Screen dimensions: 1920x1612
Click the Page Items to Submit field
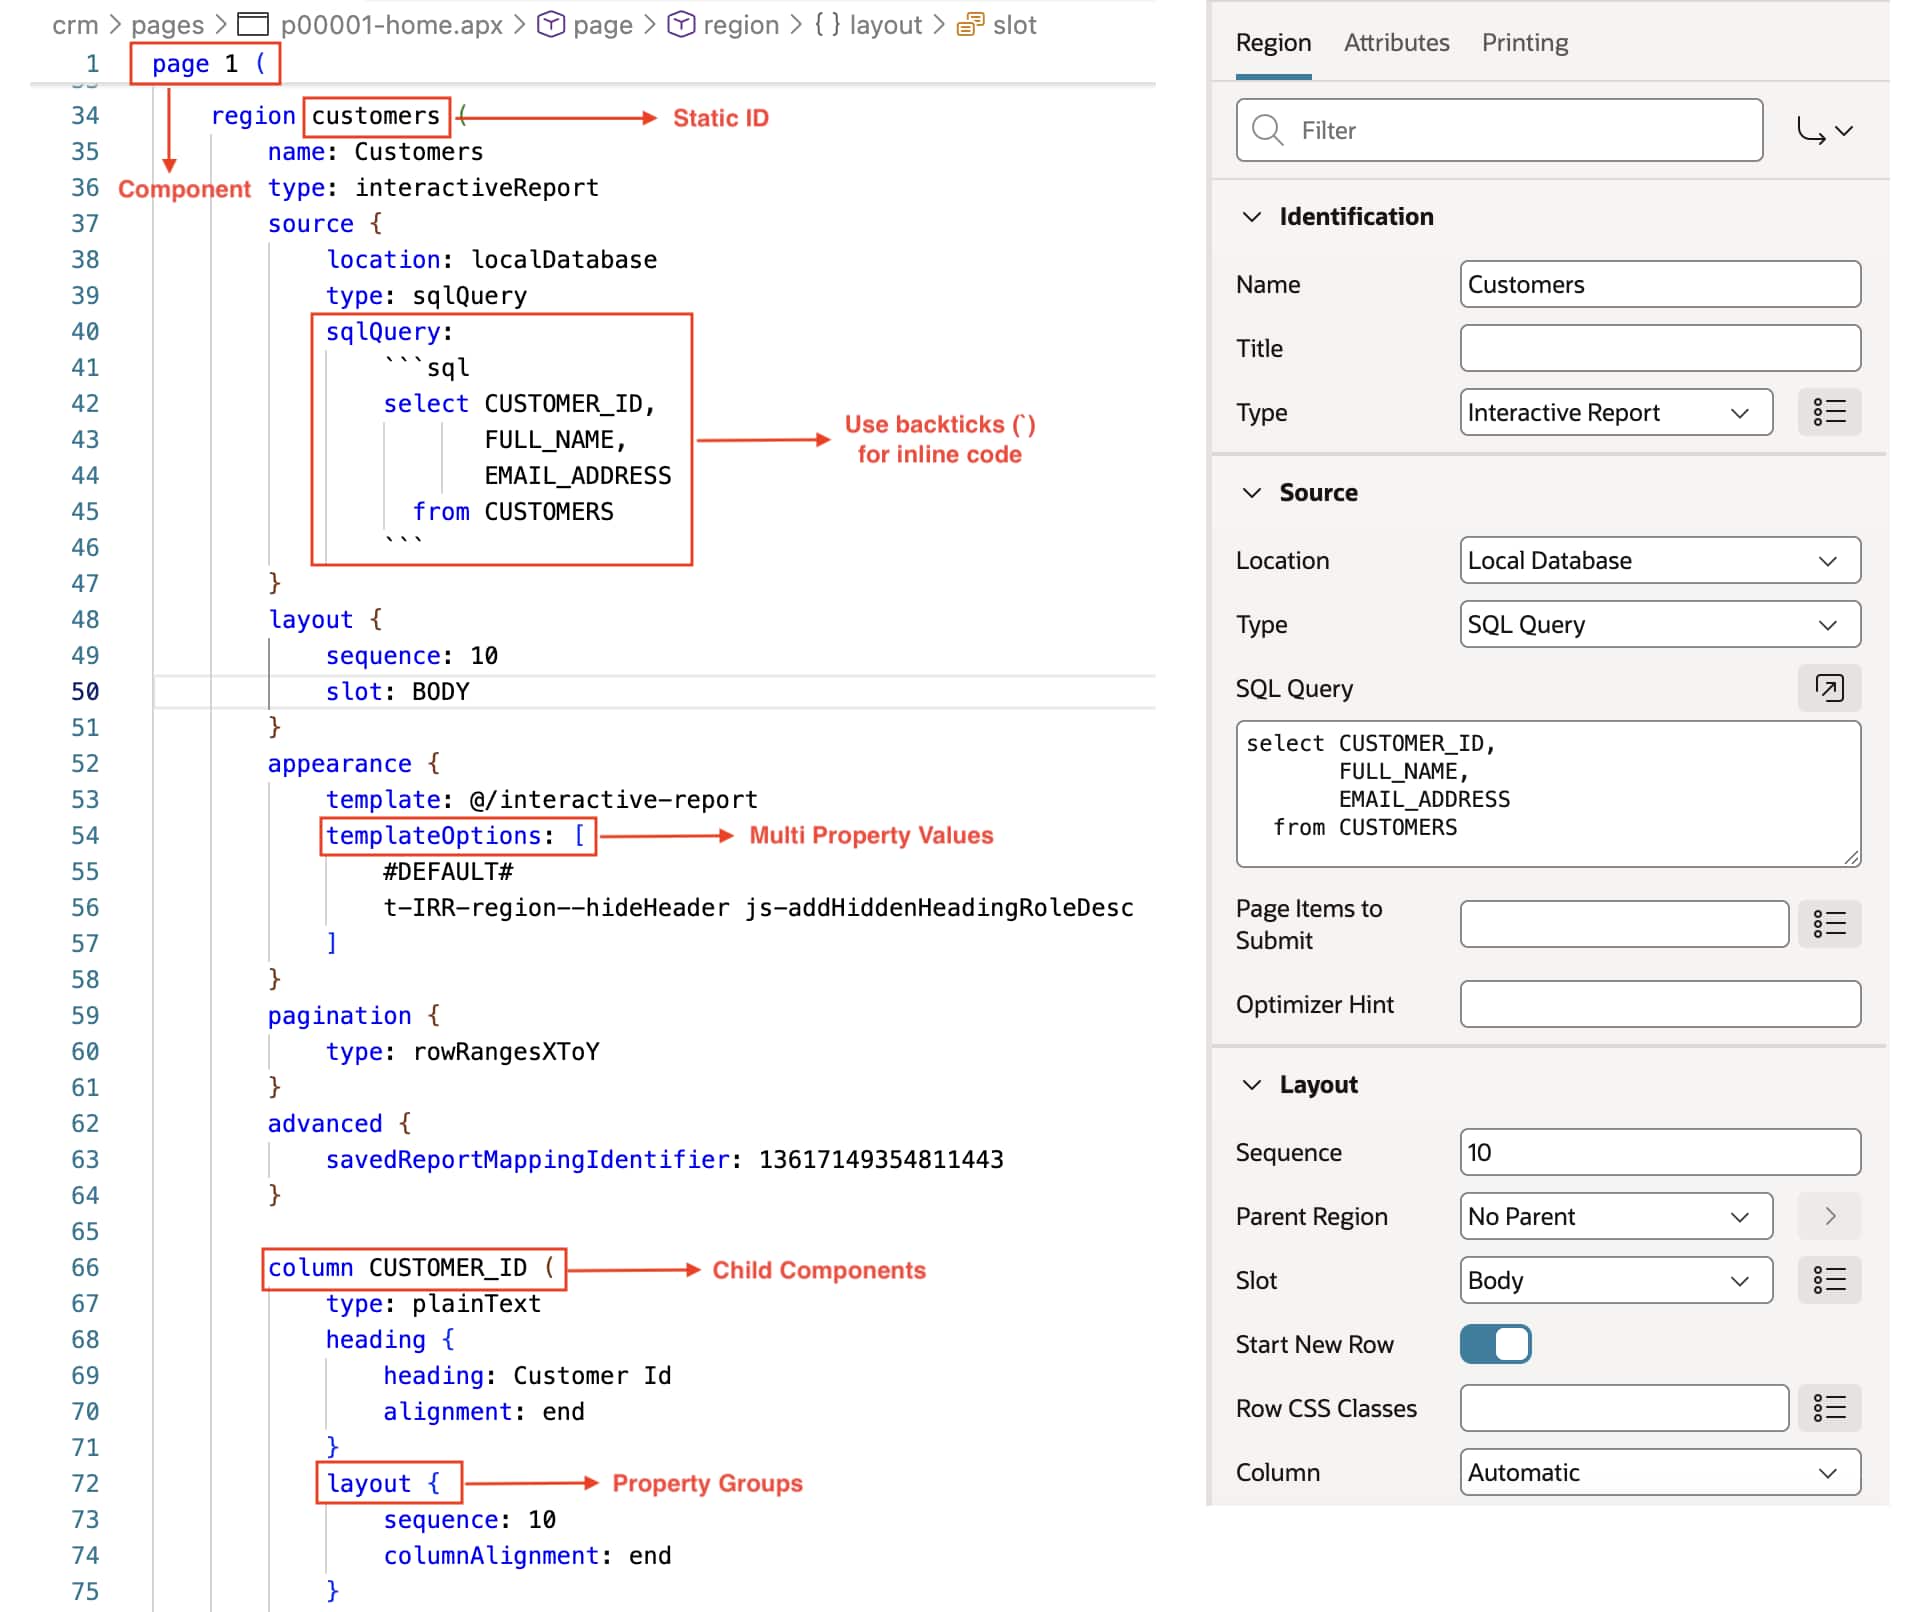point(1624,924)
